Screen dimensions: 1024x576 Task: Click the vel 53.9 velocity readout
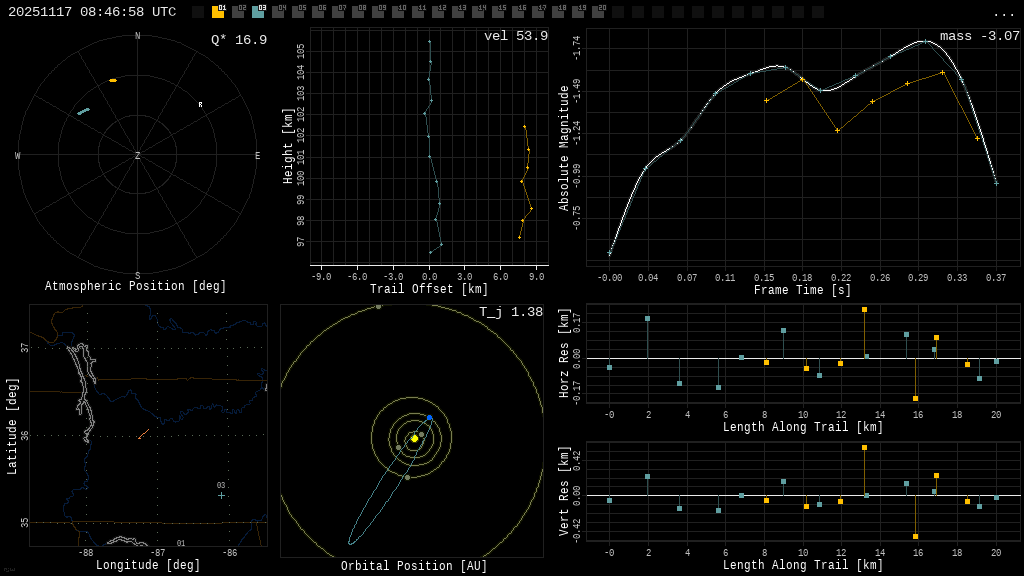point(515,36)
